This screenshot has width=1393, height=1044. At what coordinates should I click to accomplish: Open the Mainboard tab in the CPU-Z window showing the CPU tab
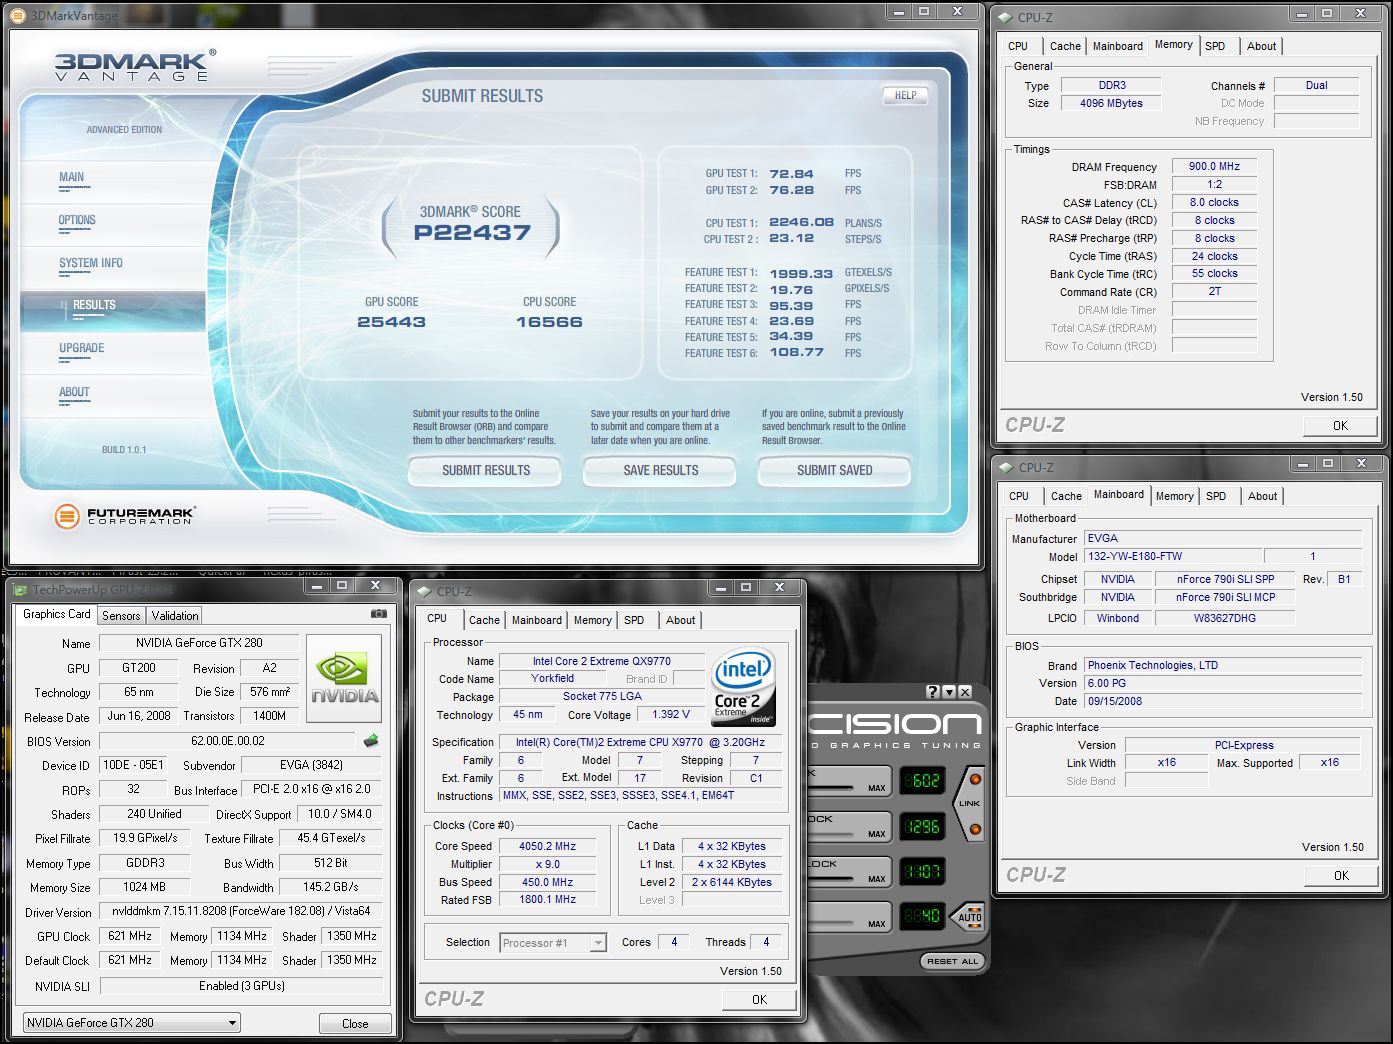coord(537,620)
